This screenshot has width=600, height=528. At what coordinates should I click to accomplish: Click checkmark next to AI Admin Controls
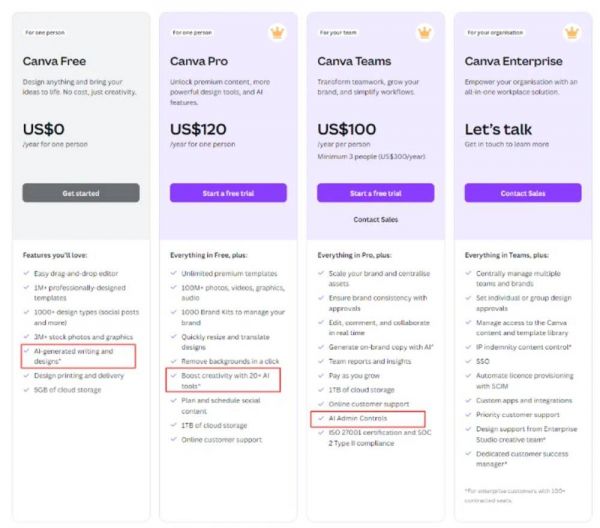[x=321, y=418]
